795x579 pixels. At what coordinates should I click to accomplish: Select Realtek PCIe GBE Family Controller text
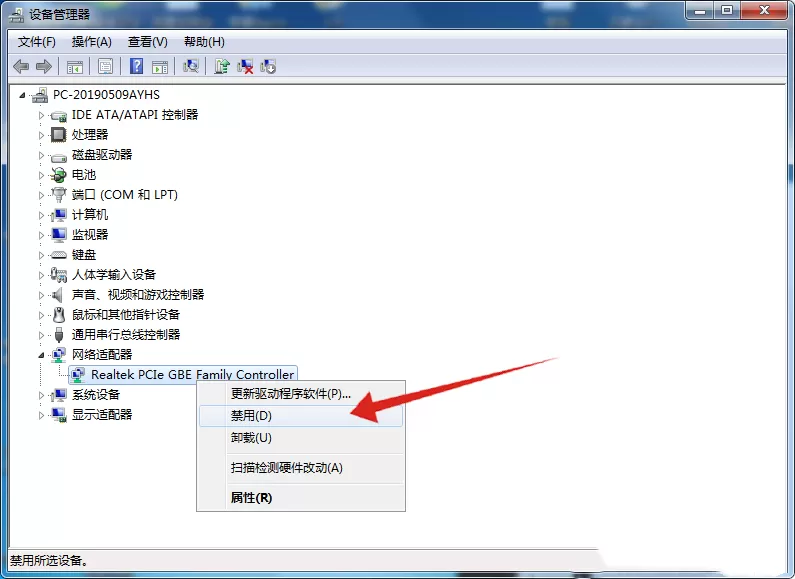coord(193,375)
